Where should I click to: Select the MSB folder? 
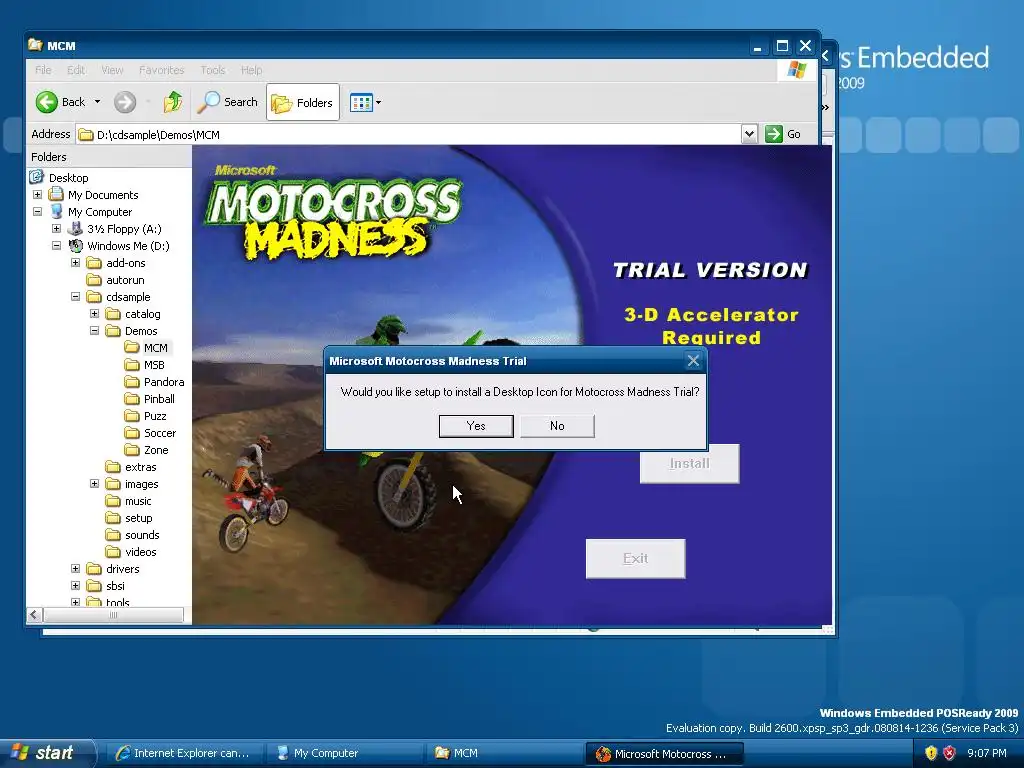pos(154,365)
